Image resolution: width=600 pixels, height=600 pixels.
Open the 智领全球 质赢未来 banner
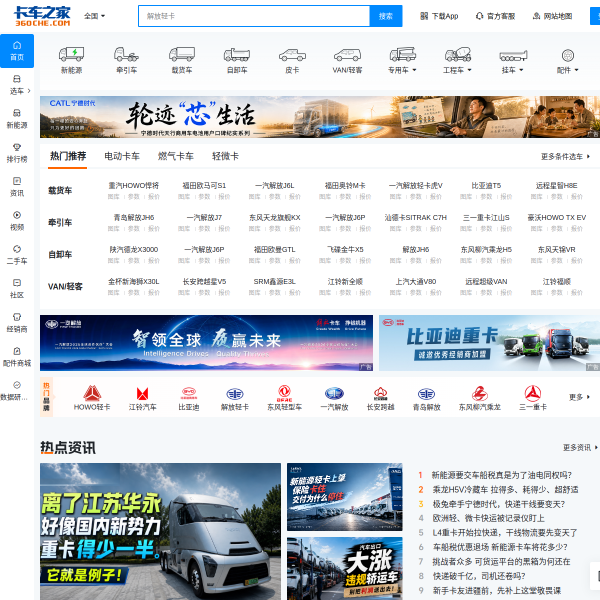[x=206, y=343]
